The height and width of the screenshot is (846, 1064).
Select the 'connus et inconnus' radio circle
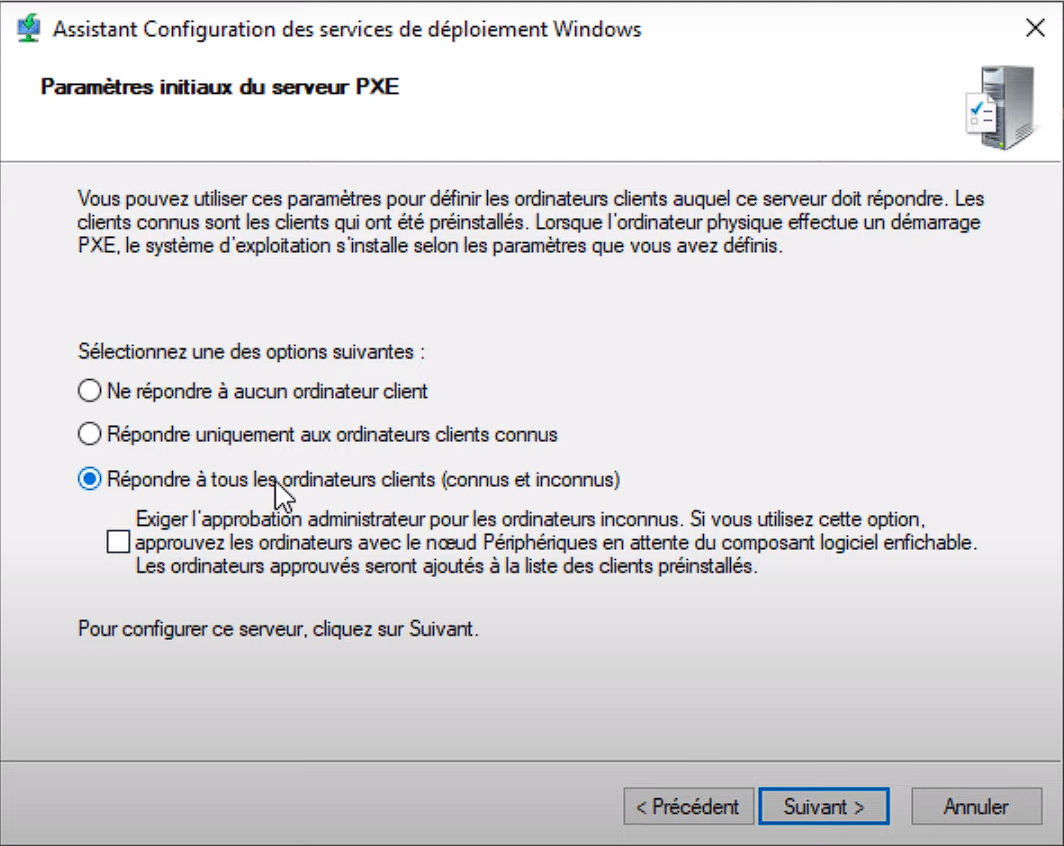point(90,479)
